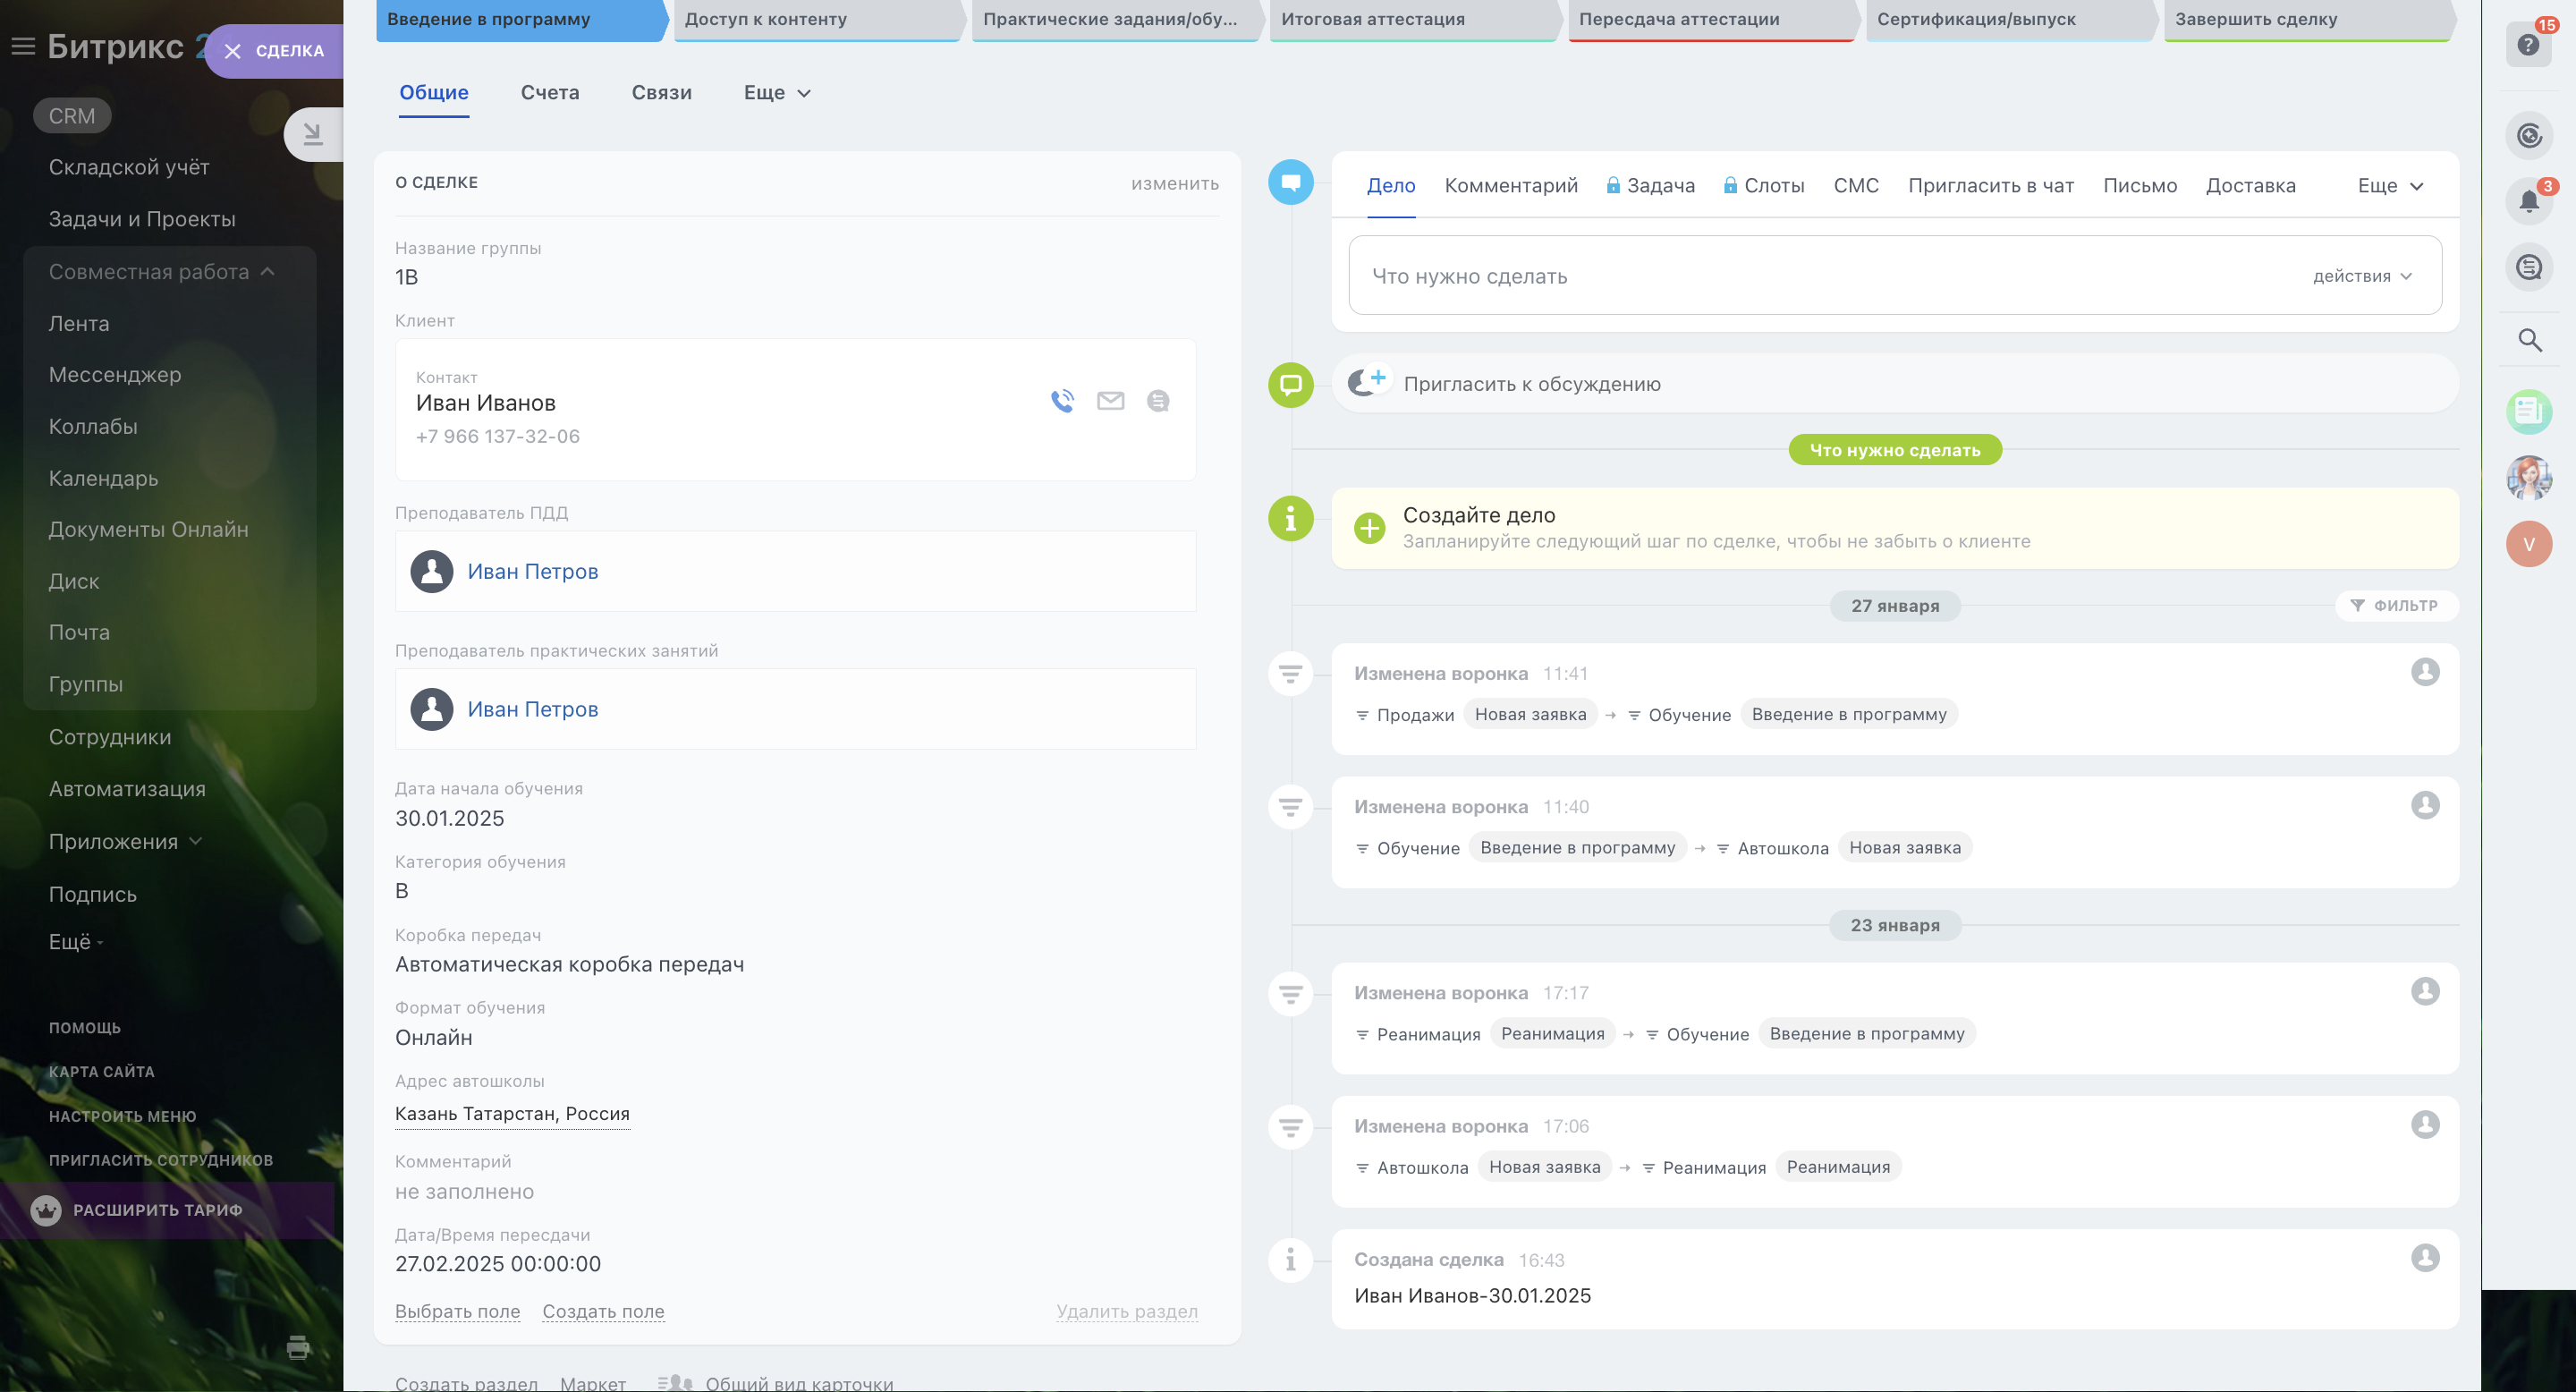The width and height of the screenshot is (2576, 1392).
Task: Click the hamburger menu icon beside Битрикс
Action: 22,46
